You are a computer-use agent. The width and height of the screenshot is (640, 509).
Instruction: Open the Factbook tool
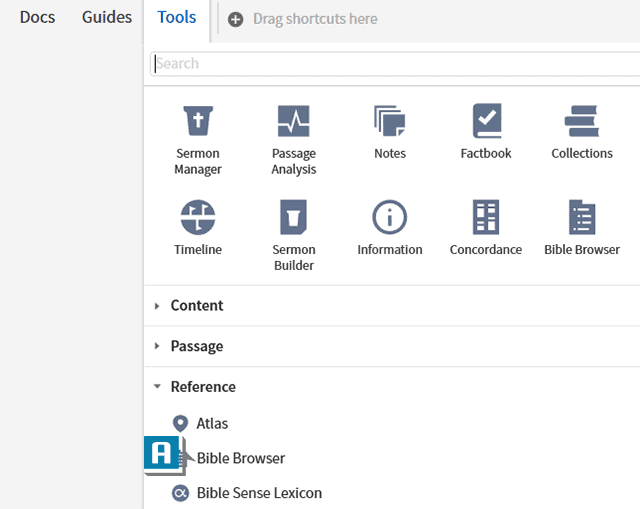[486, 132]
